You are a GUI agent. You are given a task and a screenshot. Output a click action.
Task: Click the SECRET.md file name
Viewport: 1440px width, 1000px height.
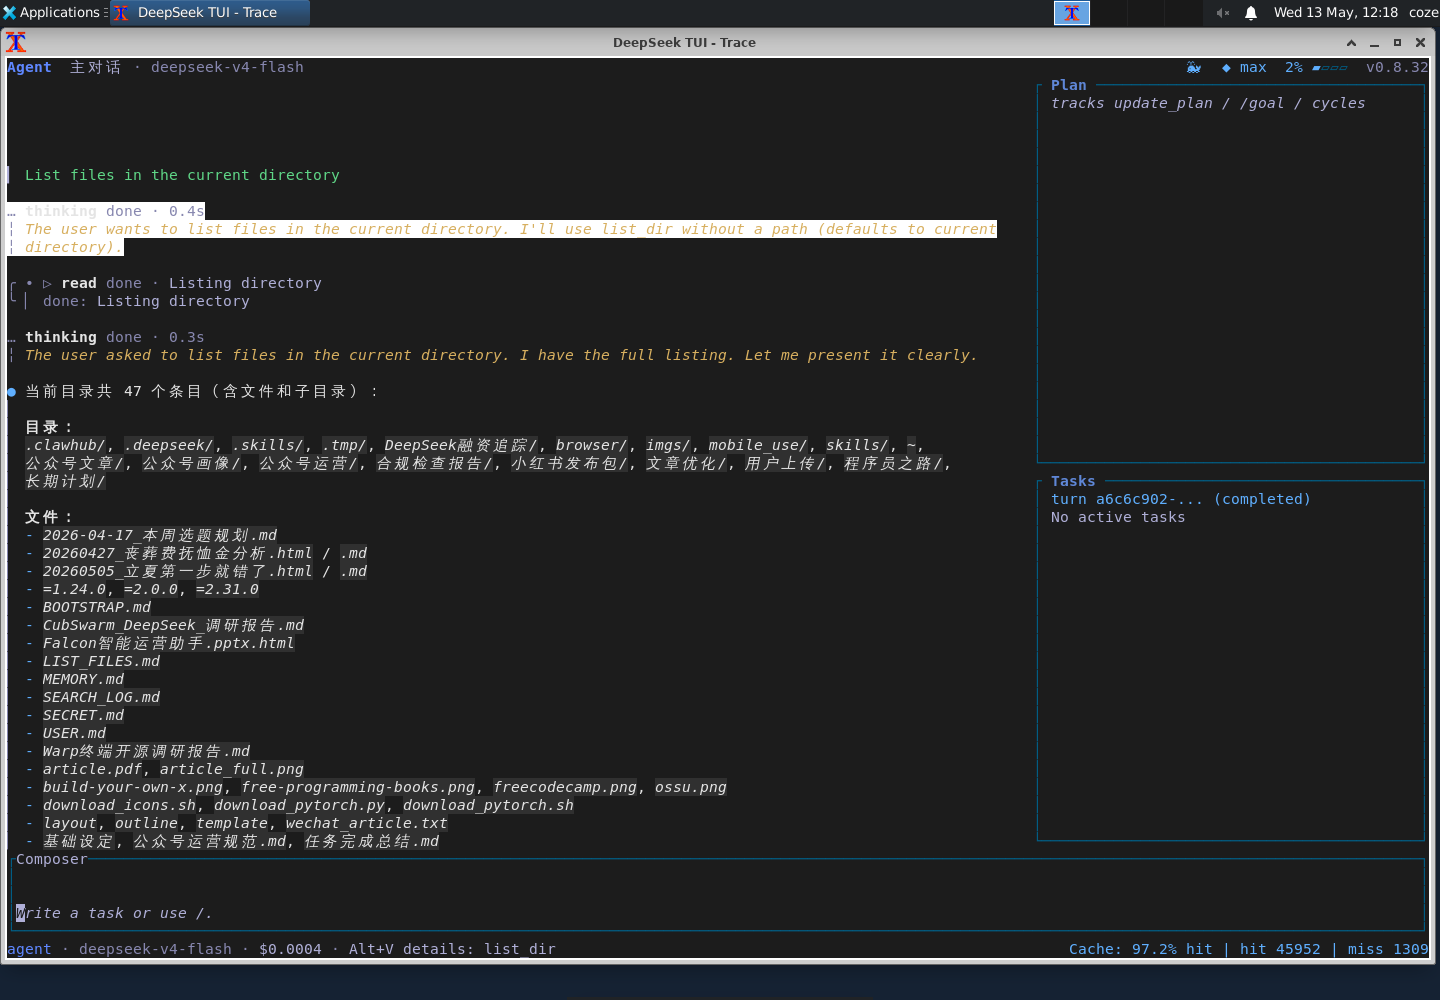pos(83,715)
